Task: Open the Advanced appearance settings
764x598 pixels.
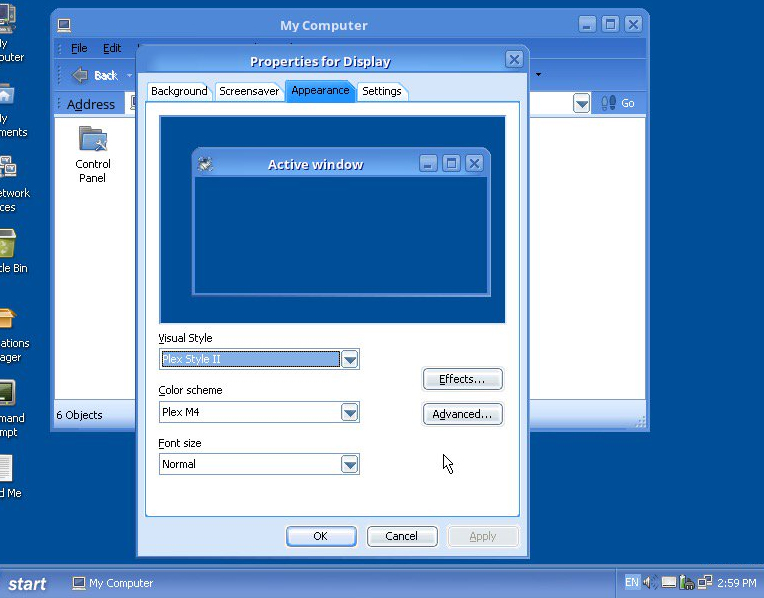Action: coord(462,414)
